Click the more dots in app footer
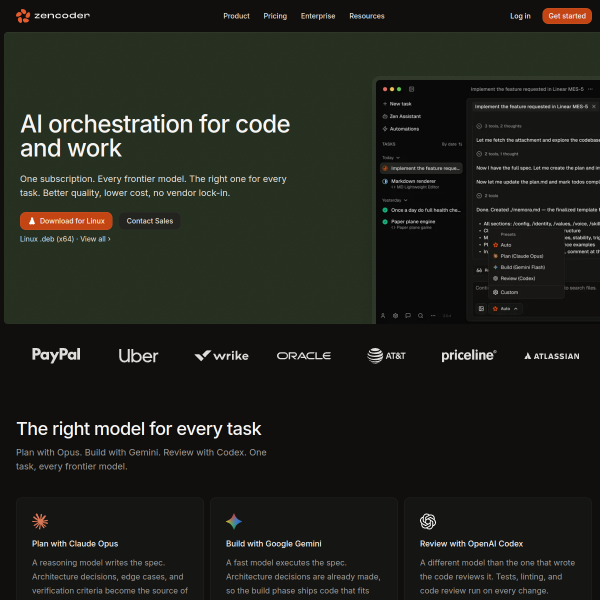 [433, 316]
